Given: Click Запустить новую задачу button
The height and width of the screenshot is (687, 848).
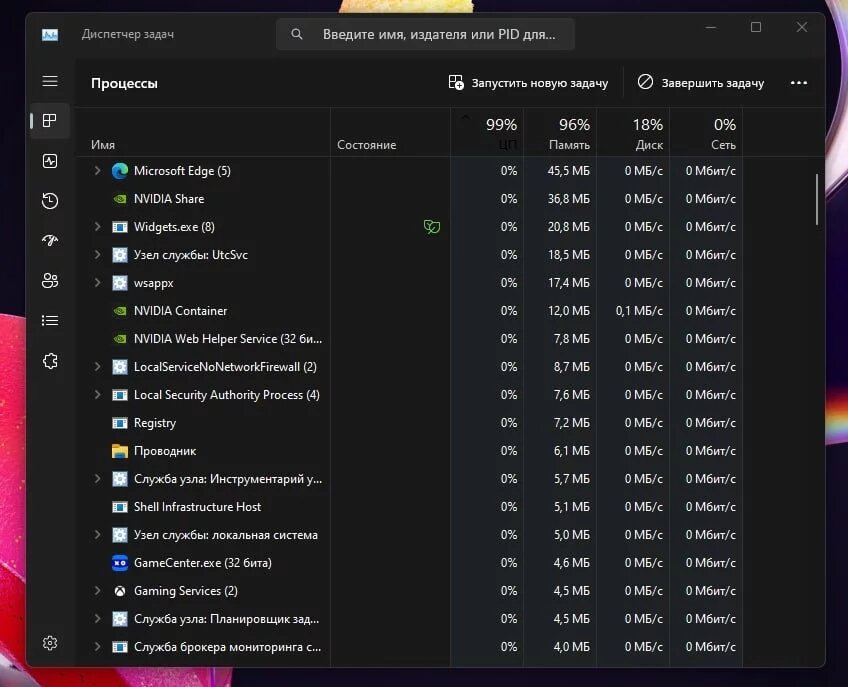Looking at the screenshot, I should (528, 83).
